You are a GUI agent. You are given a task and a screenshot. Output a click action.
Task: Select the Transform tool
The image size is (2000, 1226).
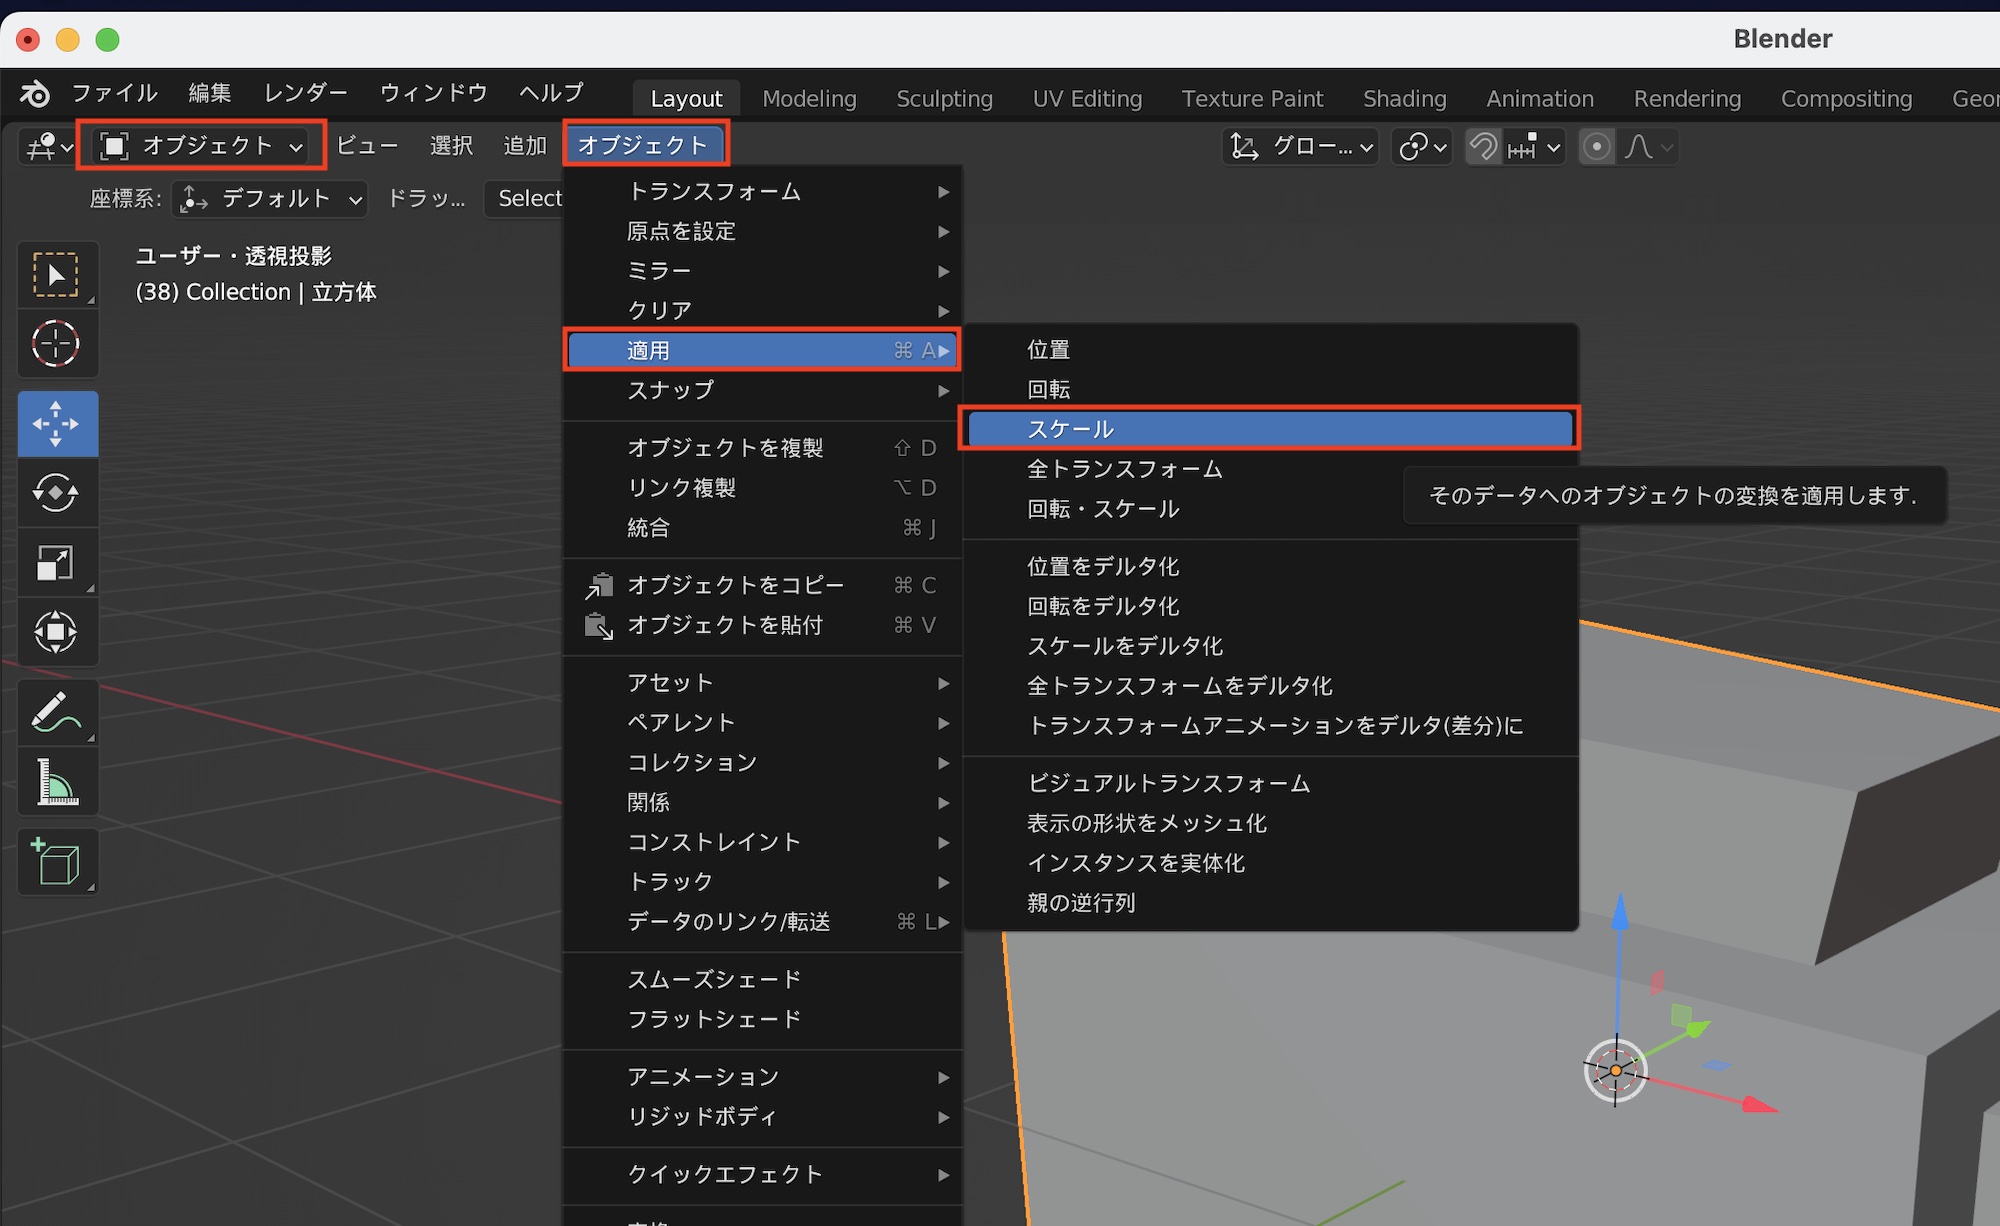click(x=56, y=632)
